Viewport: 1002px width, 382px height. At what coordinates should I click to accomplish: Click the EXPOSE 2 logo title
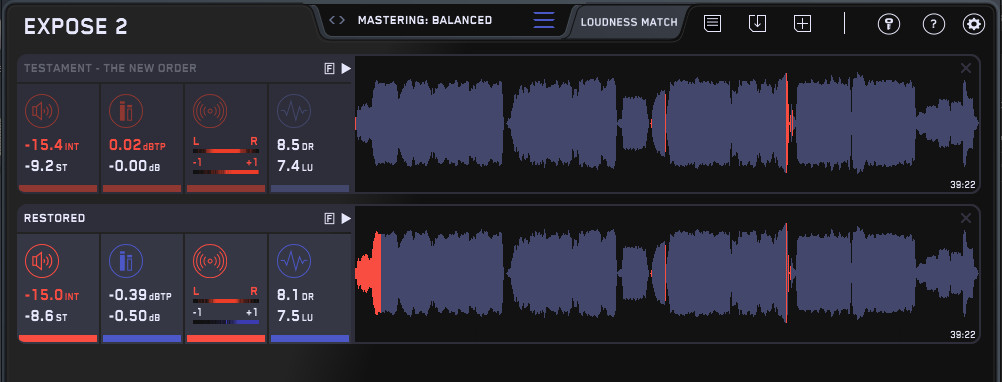click(x=75, y=26)
